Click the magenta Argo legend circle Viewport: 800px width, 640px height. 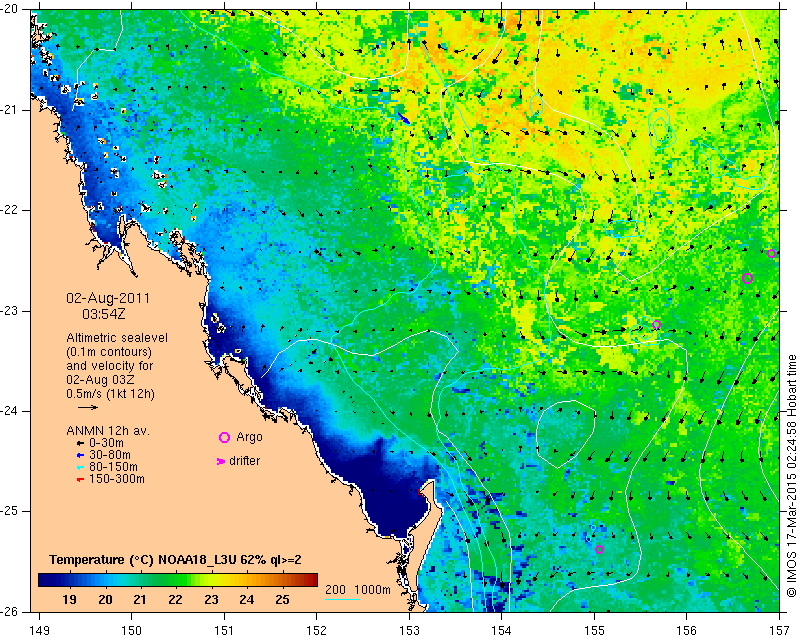[x=224, y=437]
